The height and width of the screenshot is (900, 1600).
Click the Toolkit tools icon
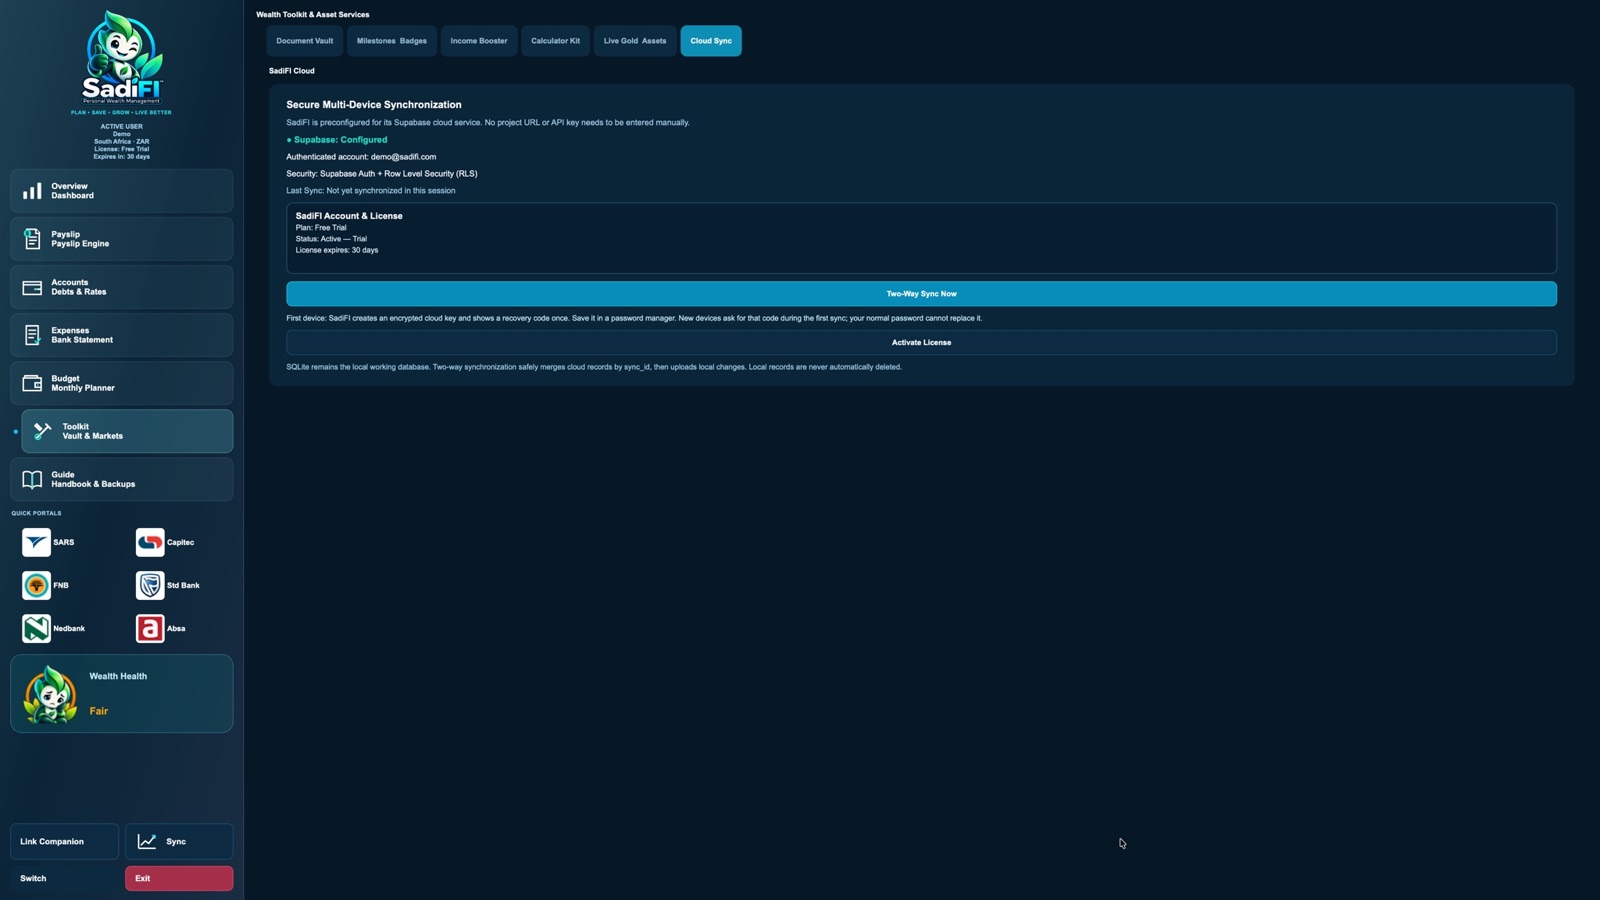tap(43, 431)
